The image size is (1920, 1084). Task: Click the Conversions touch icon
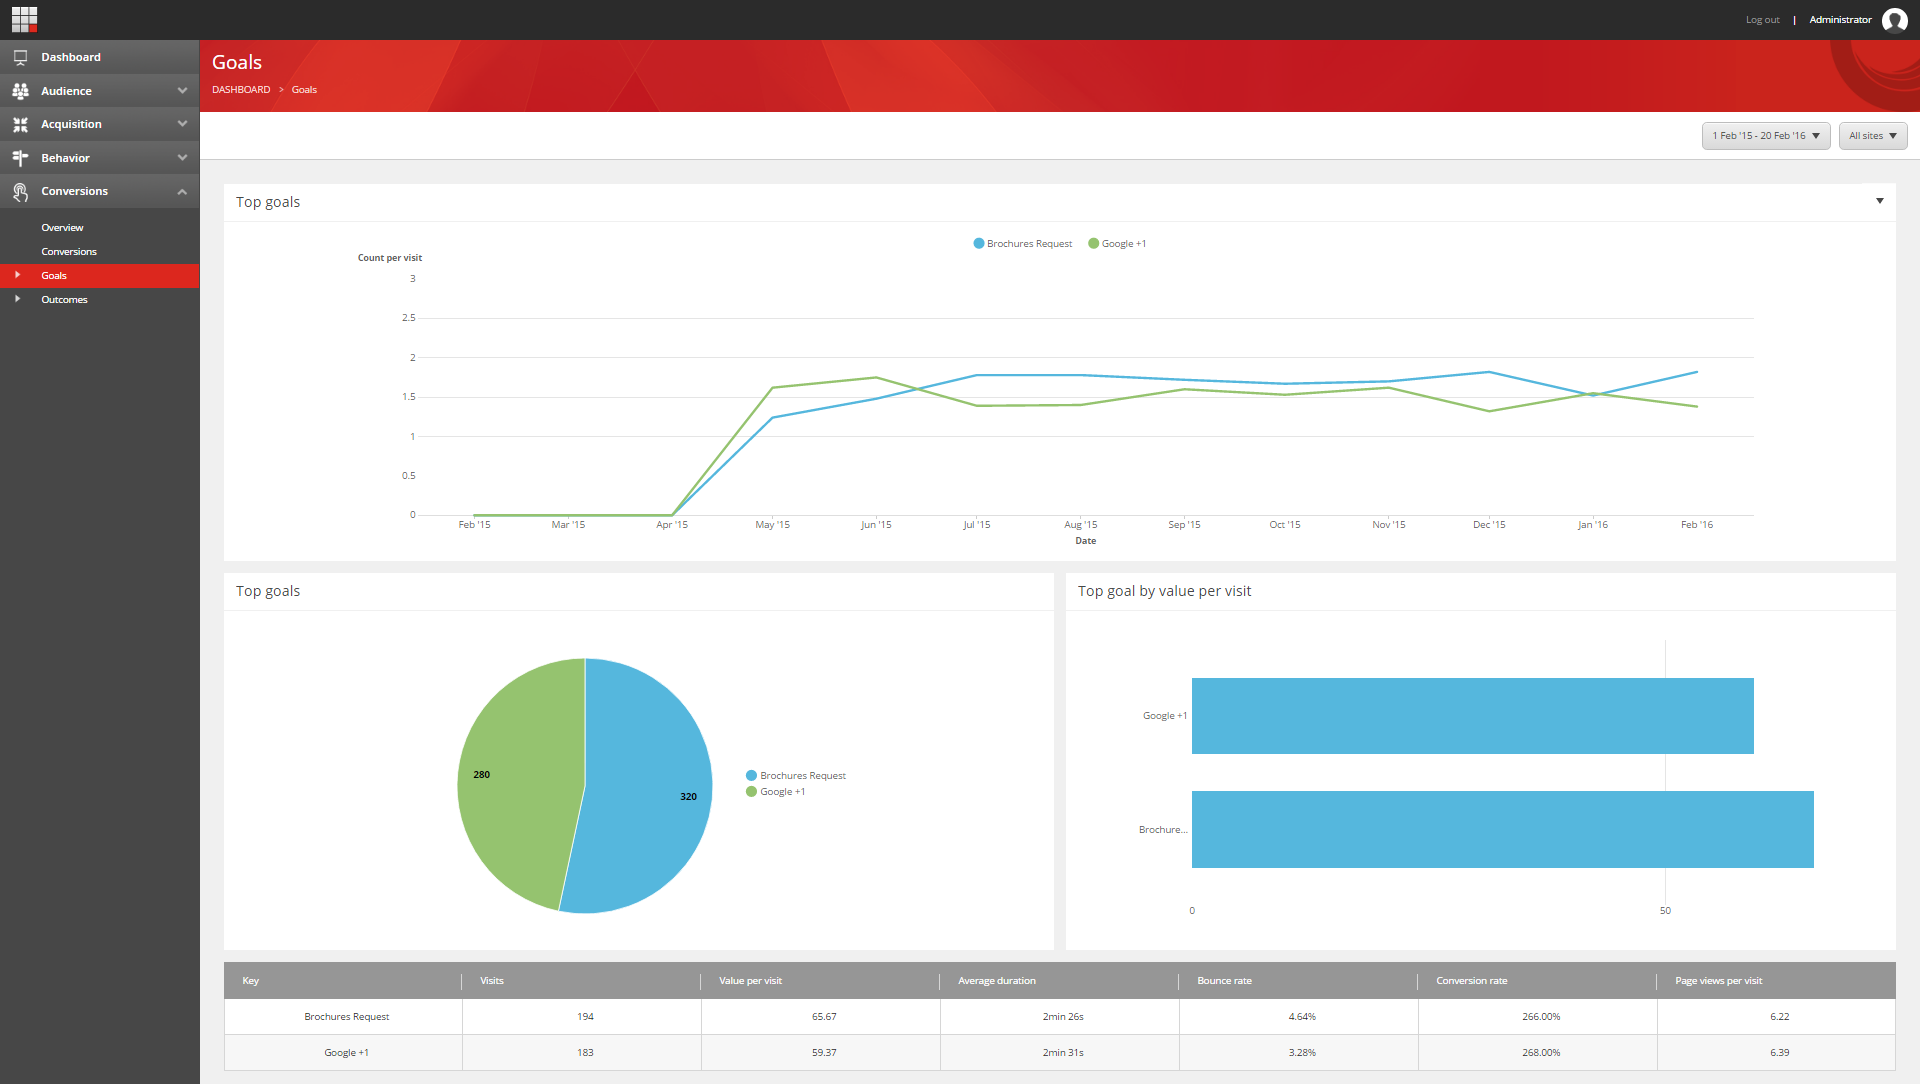pyautogui.click(x=20, y=192)
